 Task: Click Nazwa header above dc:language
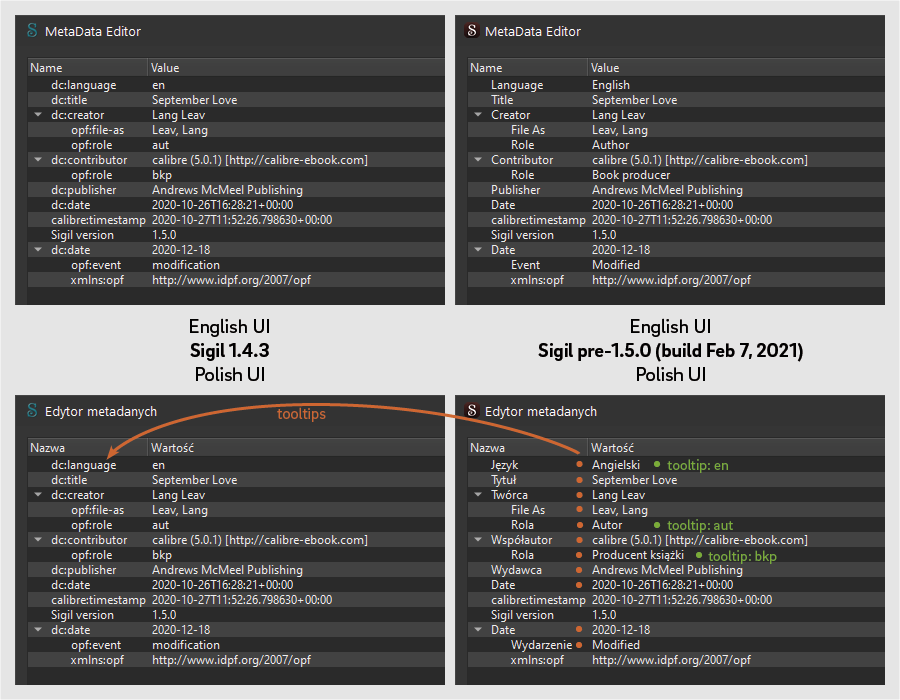tap(87, 448)
